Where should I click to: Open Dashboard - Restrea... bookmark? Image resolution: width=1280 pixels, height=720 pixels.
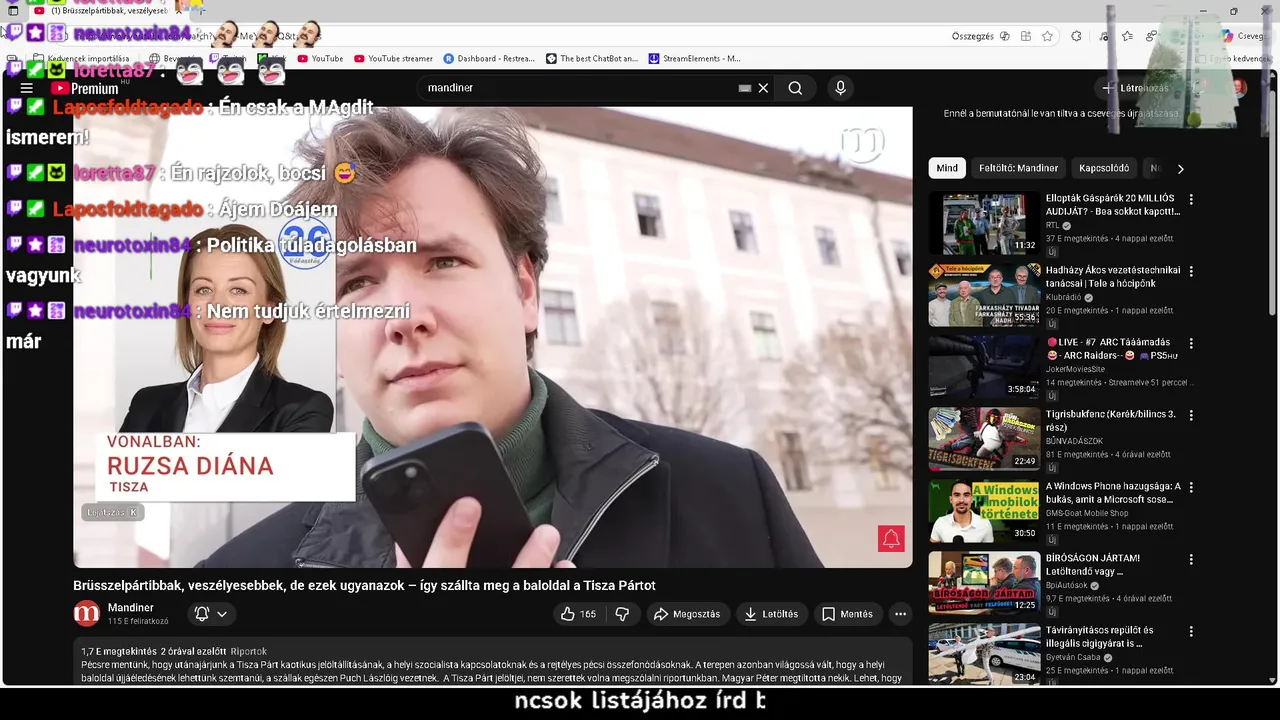(x=489, y=59)
